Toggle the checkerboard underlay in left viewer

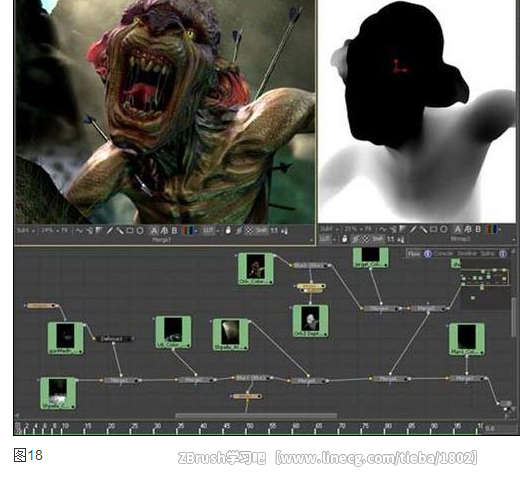click(249, 231)
